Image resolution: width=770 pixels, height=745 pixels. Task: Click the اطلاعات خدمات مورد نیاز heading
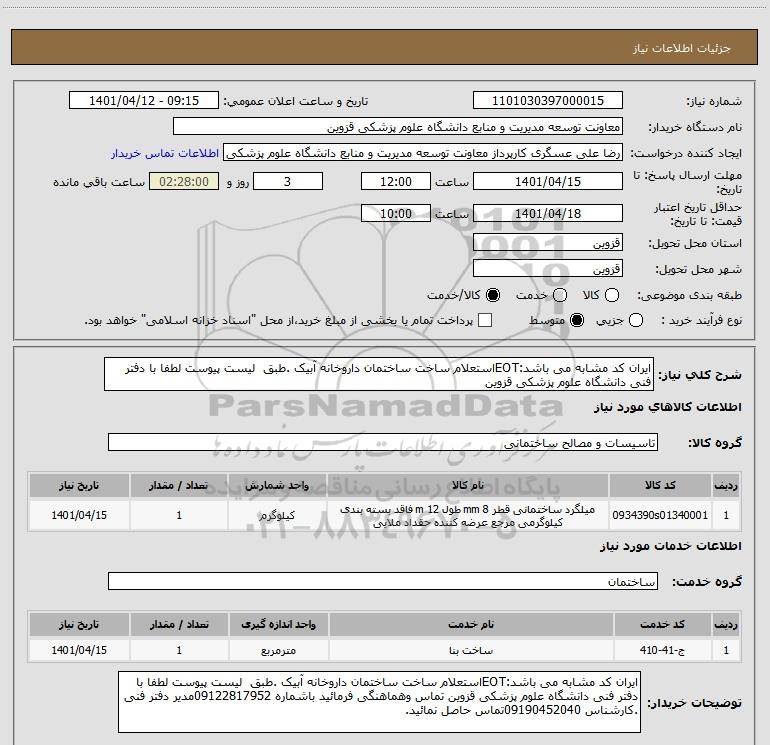click(x=671, y=546)
